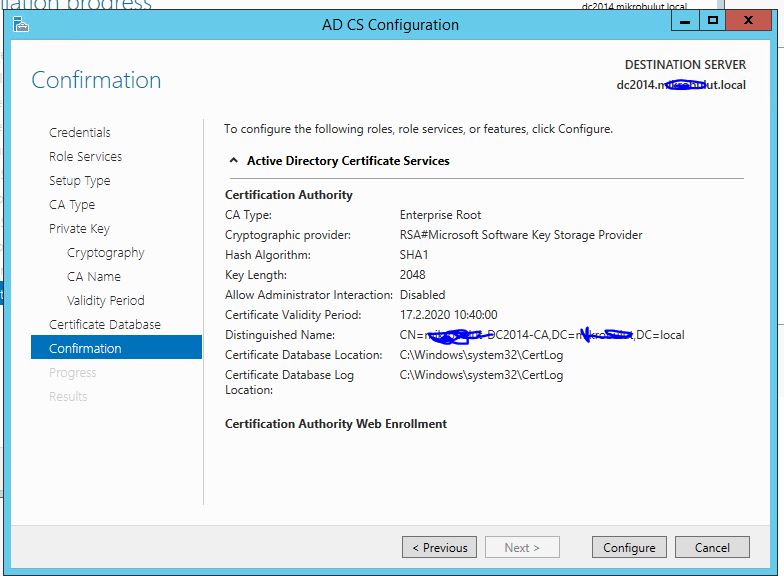The image size is (784, 576).
Task: Collapse Active Directory Certificate Services section
Action: (233, 160)
